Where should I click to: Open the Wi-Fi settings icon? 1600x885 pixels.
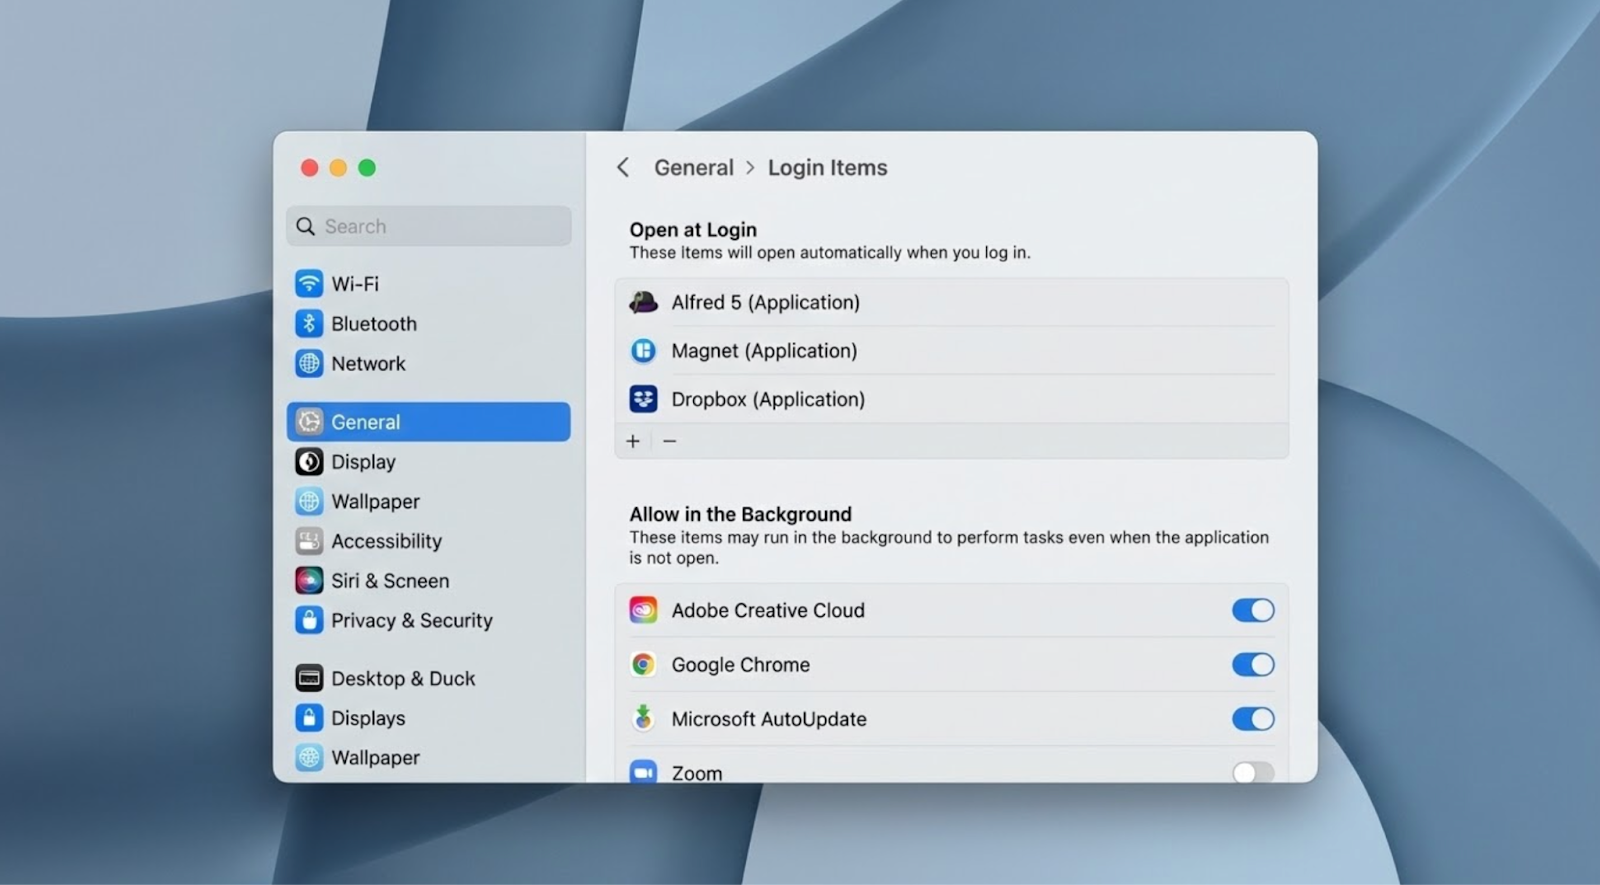pyautogui.click(x=309, y=283)
